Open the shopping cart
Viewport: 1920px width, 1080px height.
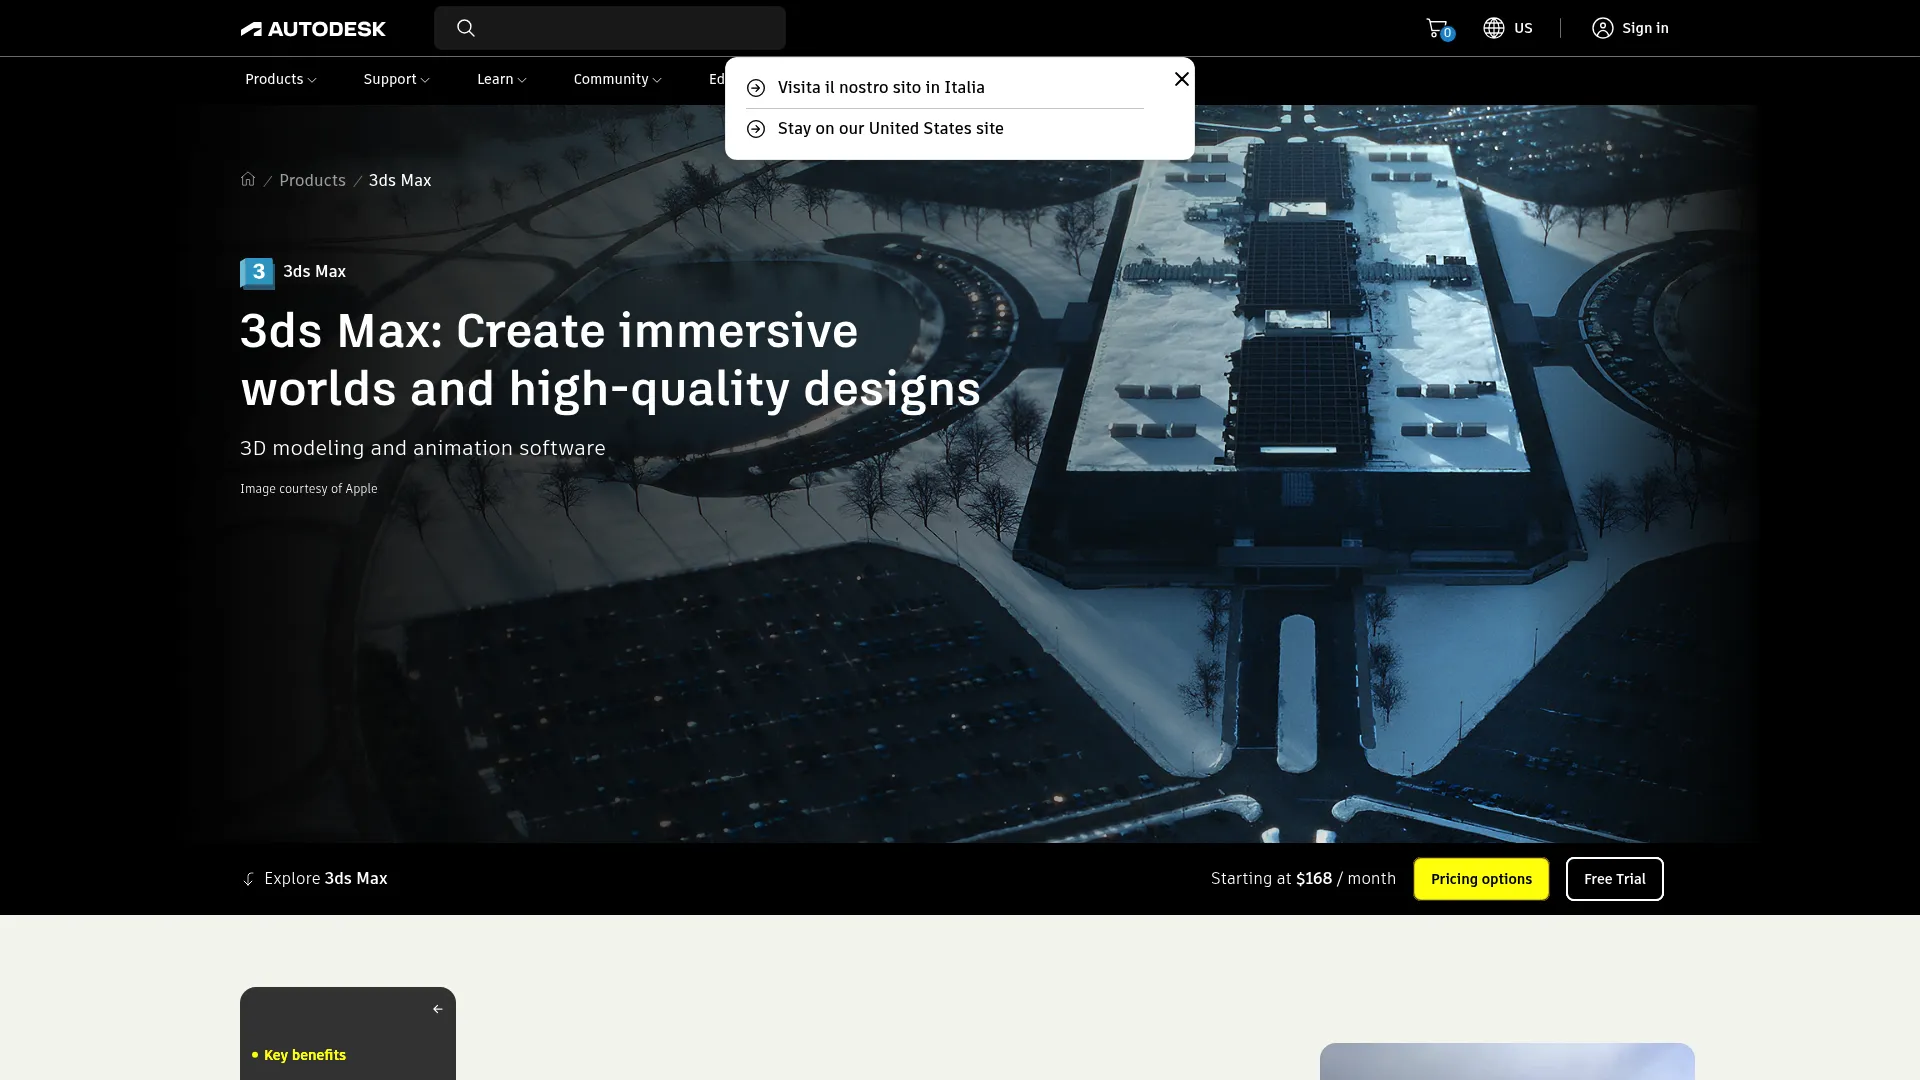tap(1438, 28)
